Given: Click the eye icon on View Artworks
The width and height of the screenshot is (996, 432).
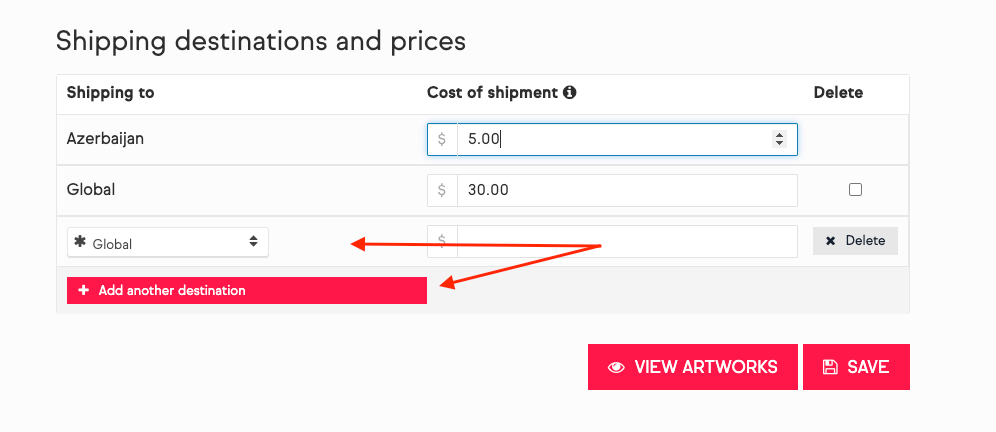Looking at the screenshot, I should pyautogui.click(x=617, y=367).
